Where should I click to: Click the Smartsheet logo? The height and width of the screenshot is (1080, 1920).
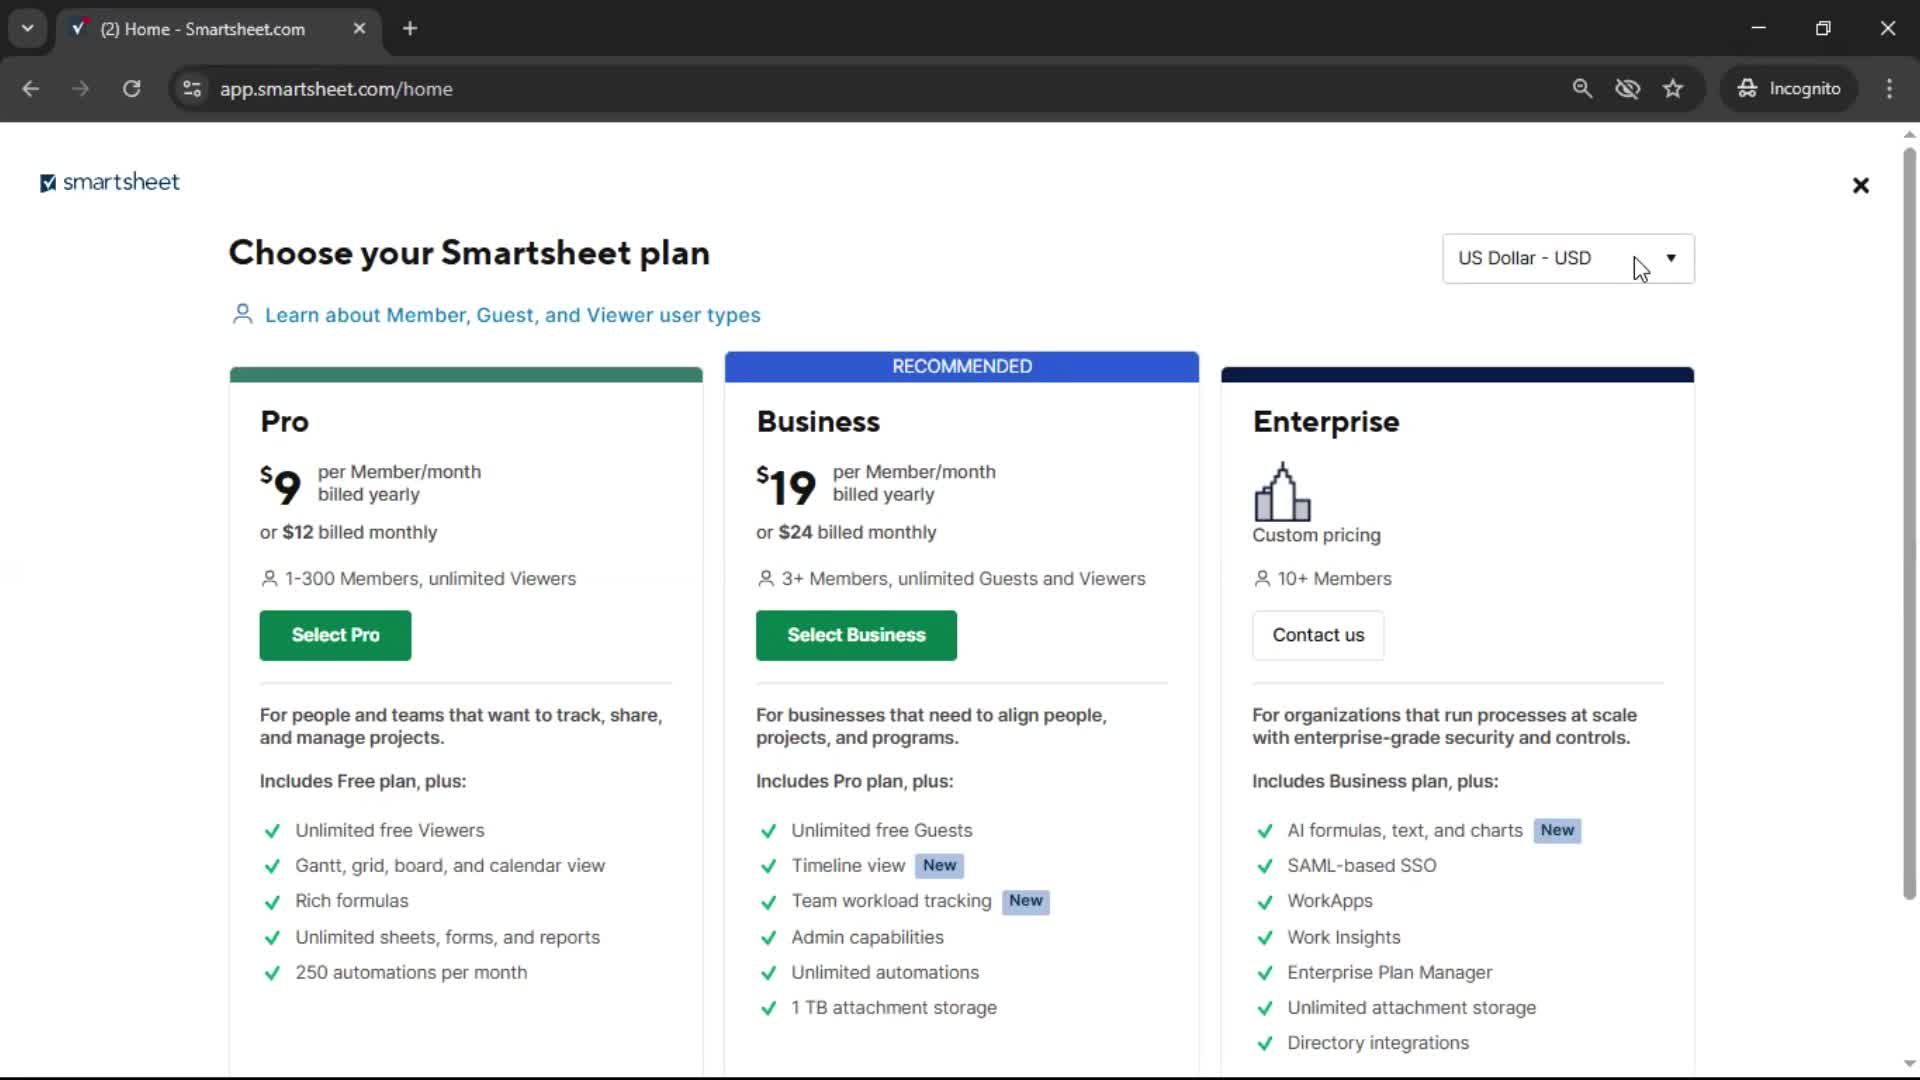108,182
